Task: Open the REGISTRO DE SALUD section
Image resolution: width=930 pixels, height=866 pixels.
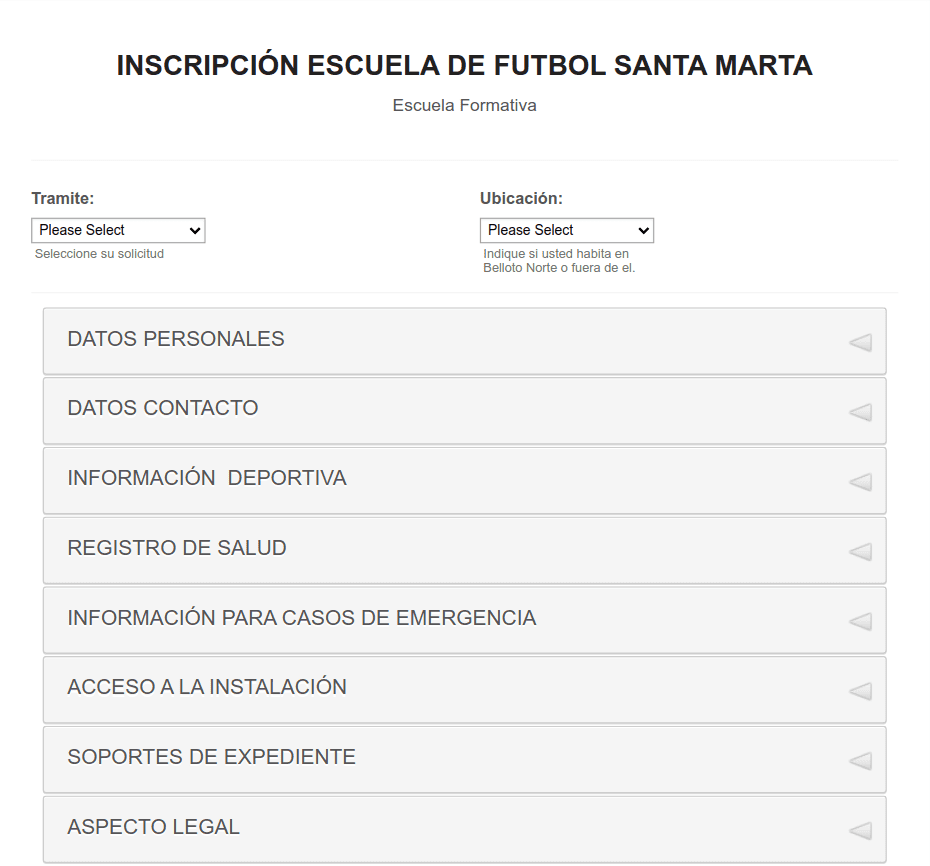Action: pos(464,550)
